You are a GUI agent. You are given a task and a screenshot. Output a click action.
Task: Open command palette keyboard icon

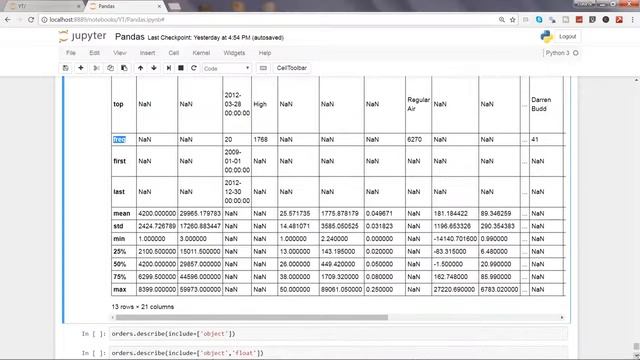(x=263, y=68)
